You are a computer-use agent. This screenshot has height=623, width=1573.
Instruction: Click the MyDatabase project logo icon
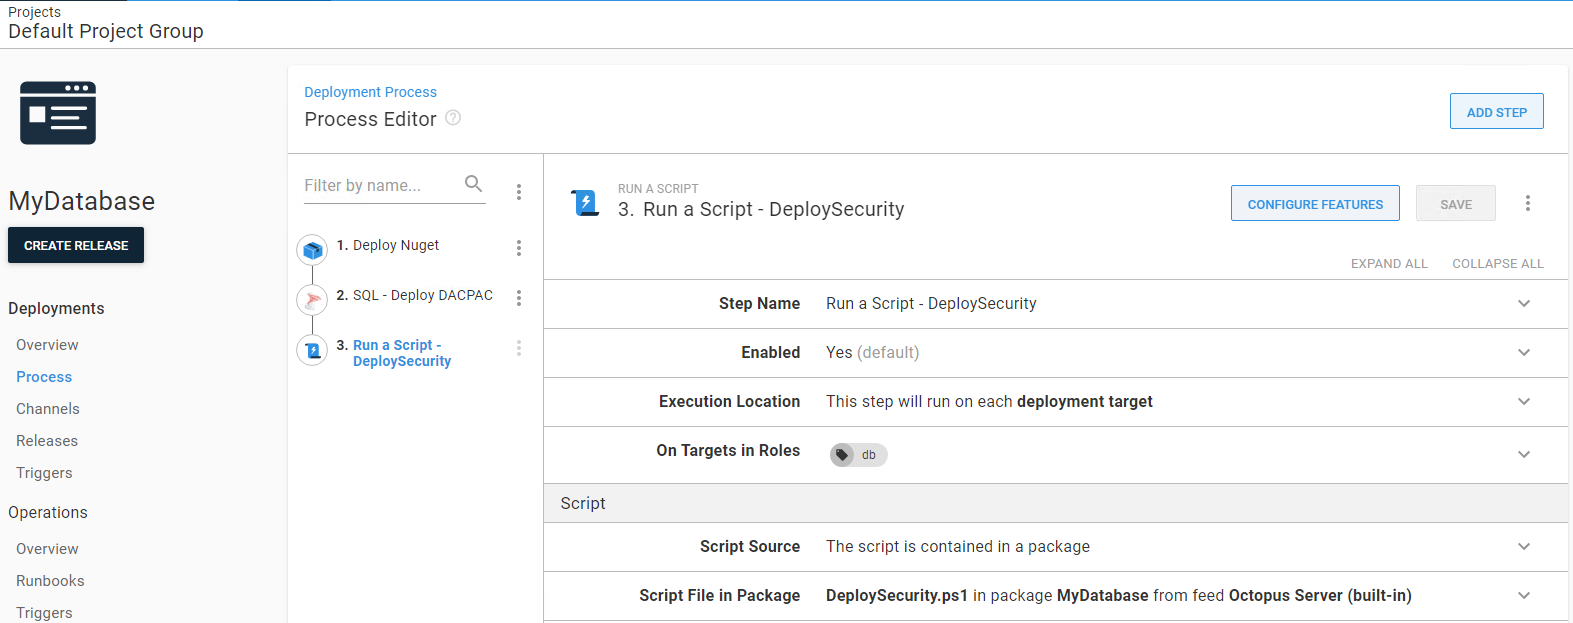pyautogui.click(x=58, y=113)
